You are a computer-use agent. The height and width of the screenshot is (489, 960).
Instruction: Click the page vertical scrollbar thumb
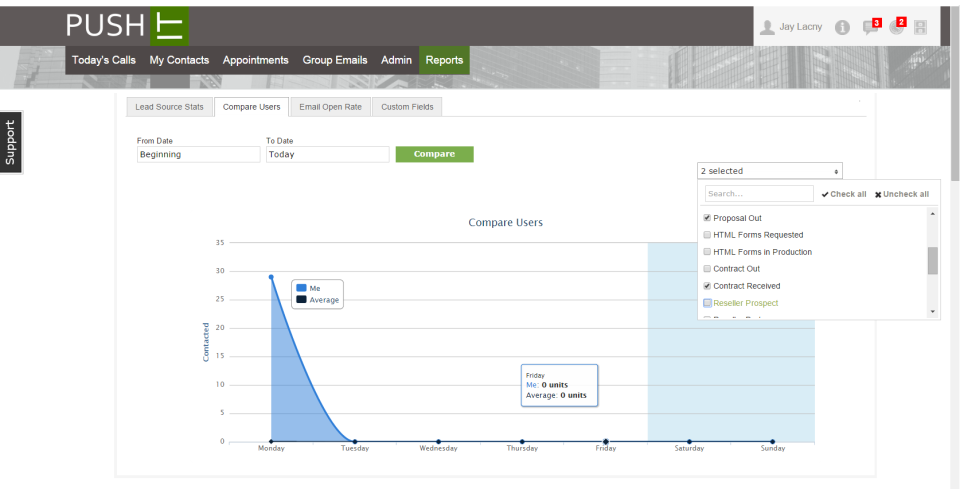point(955,95)
